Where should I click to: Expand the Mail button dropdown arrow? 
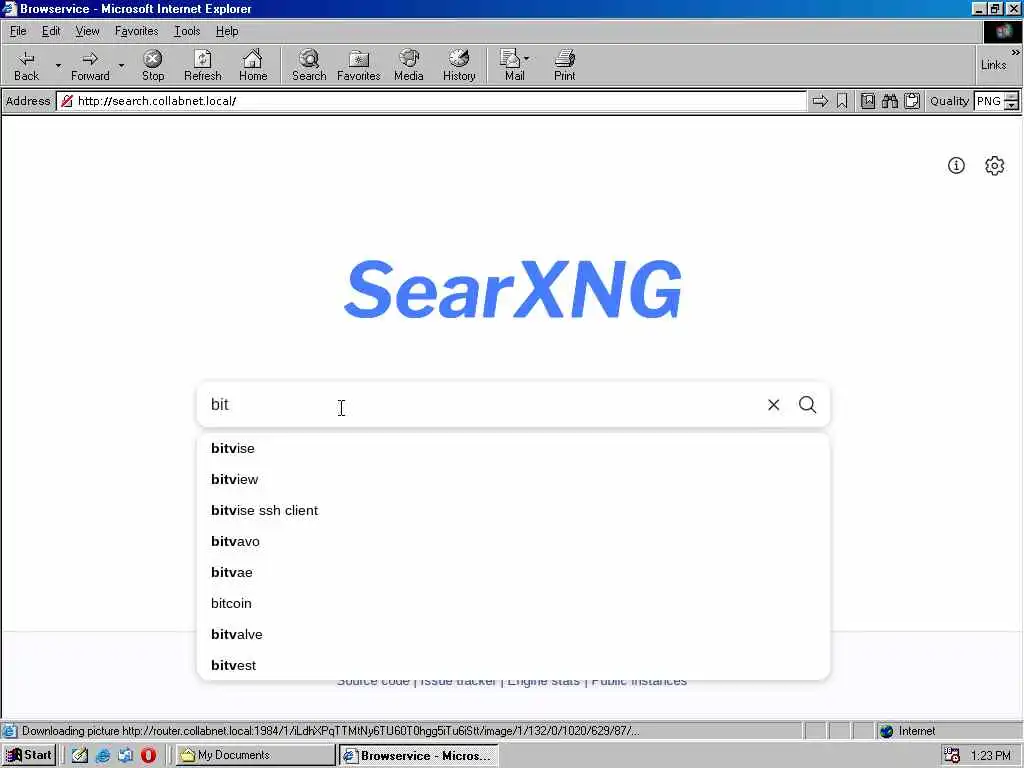click(527, 59)
